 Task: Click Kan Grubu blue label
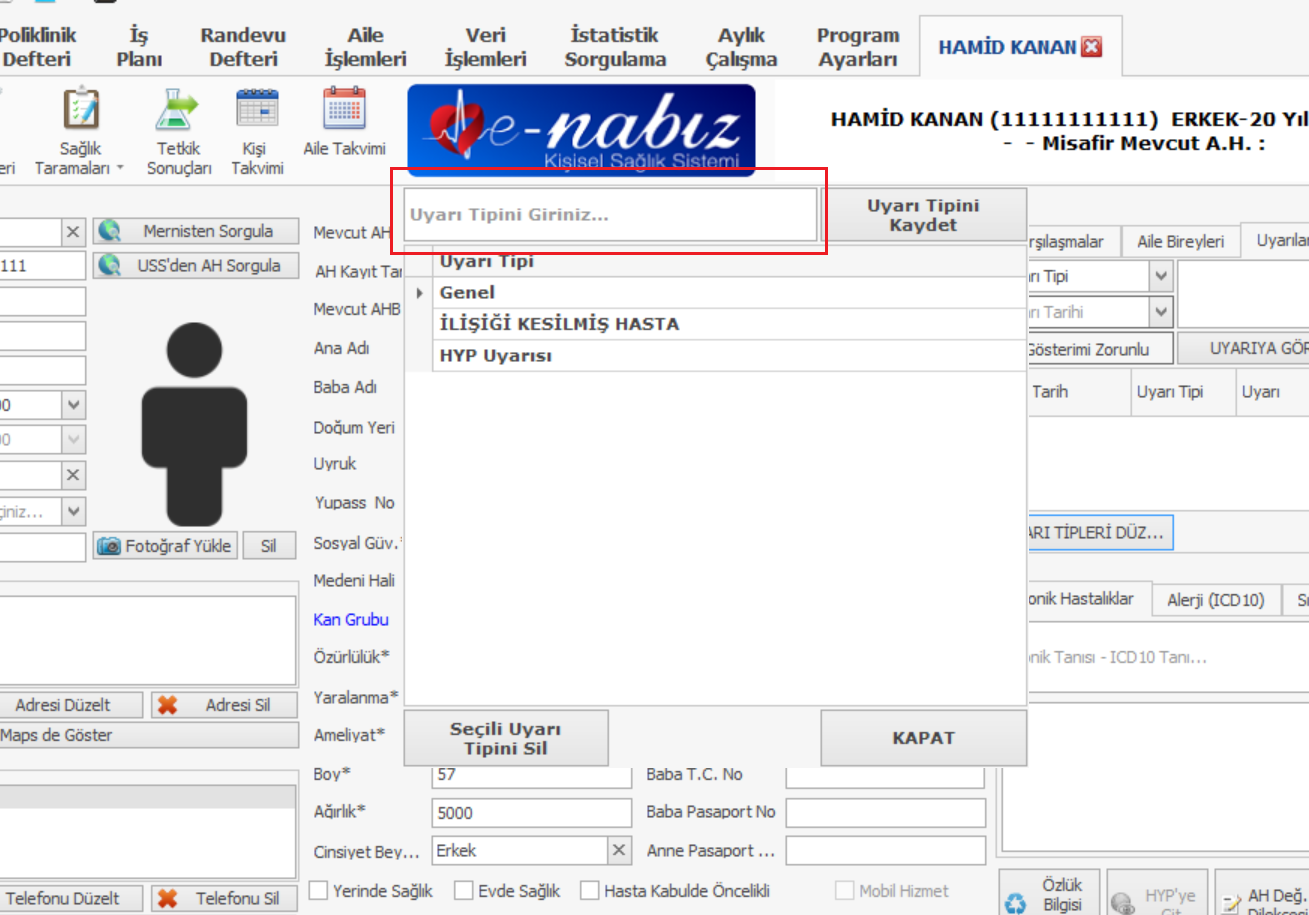(351, 620)
